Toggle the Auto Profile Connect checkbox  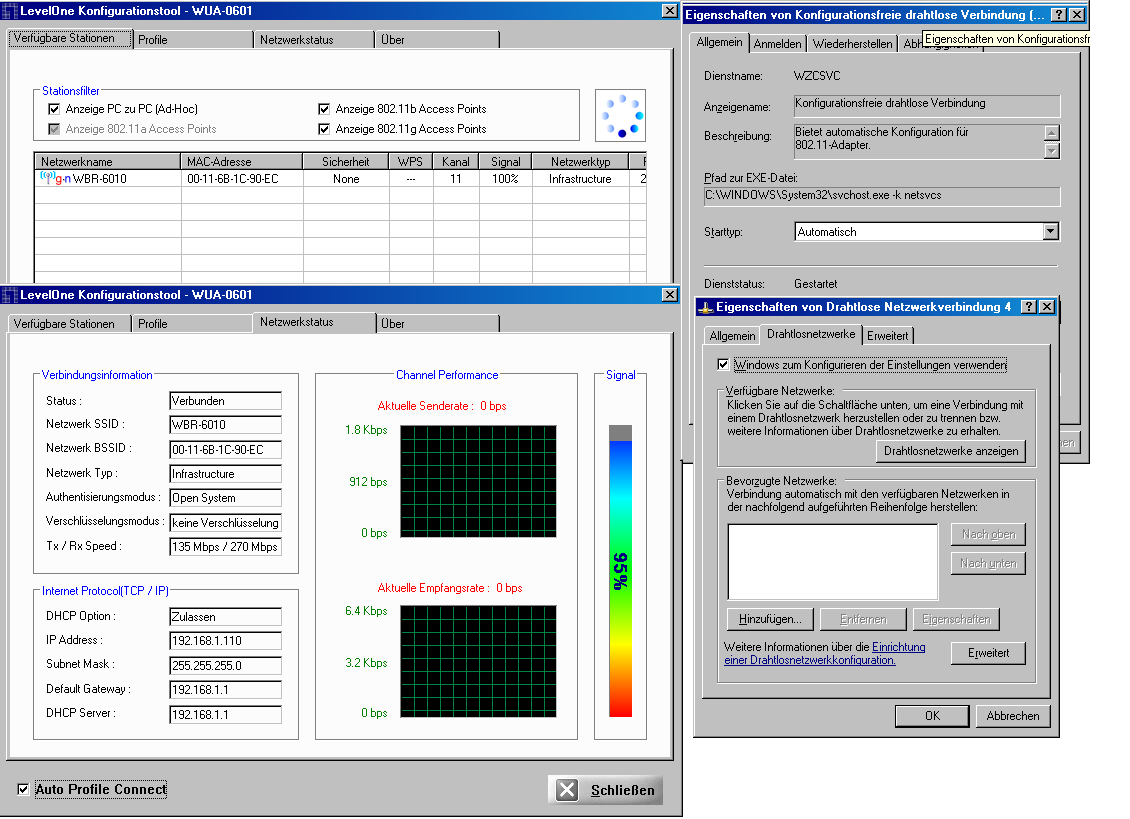[23, 789]
